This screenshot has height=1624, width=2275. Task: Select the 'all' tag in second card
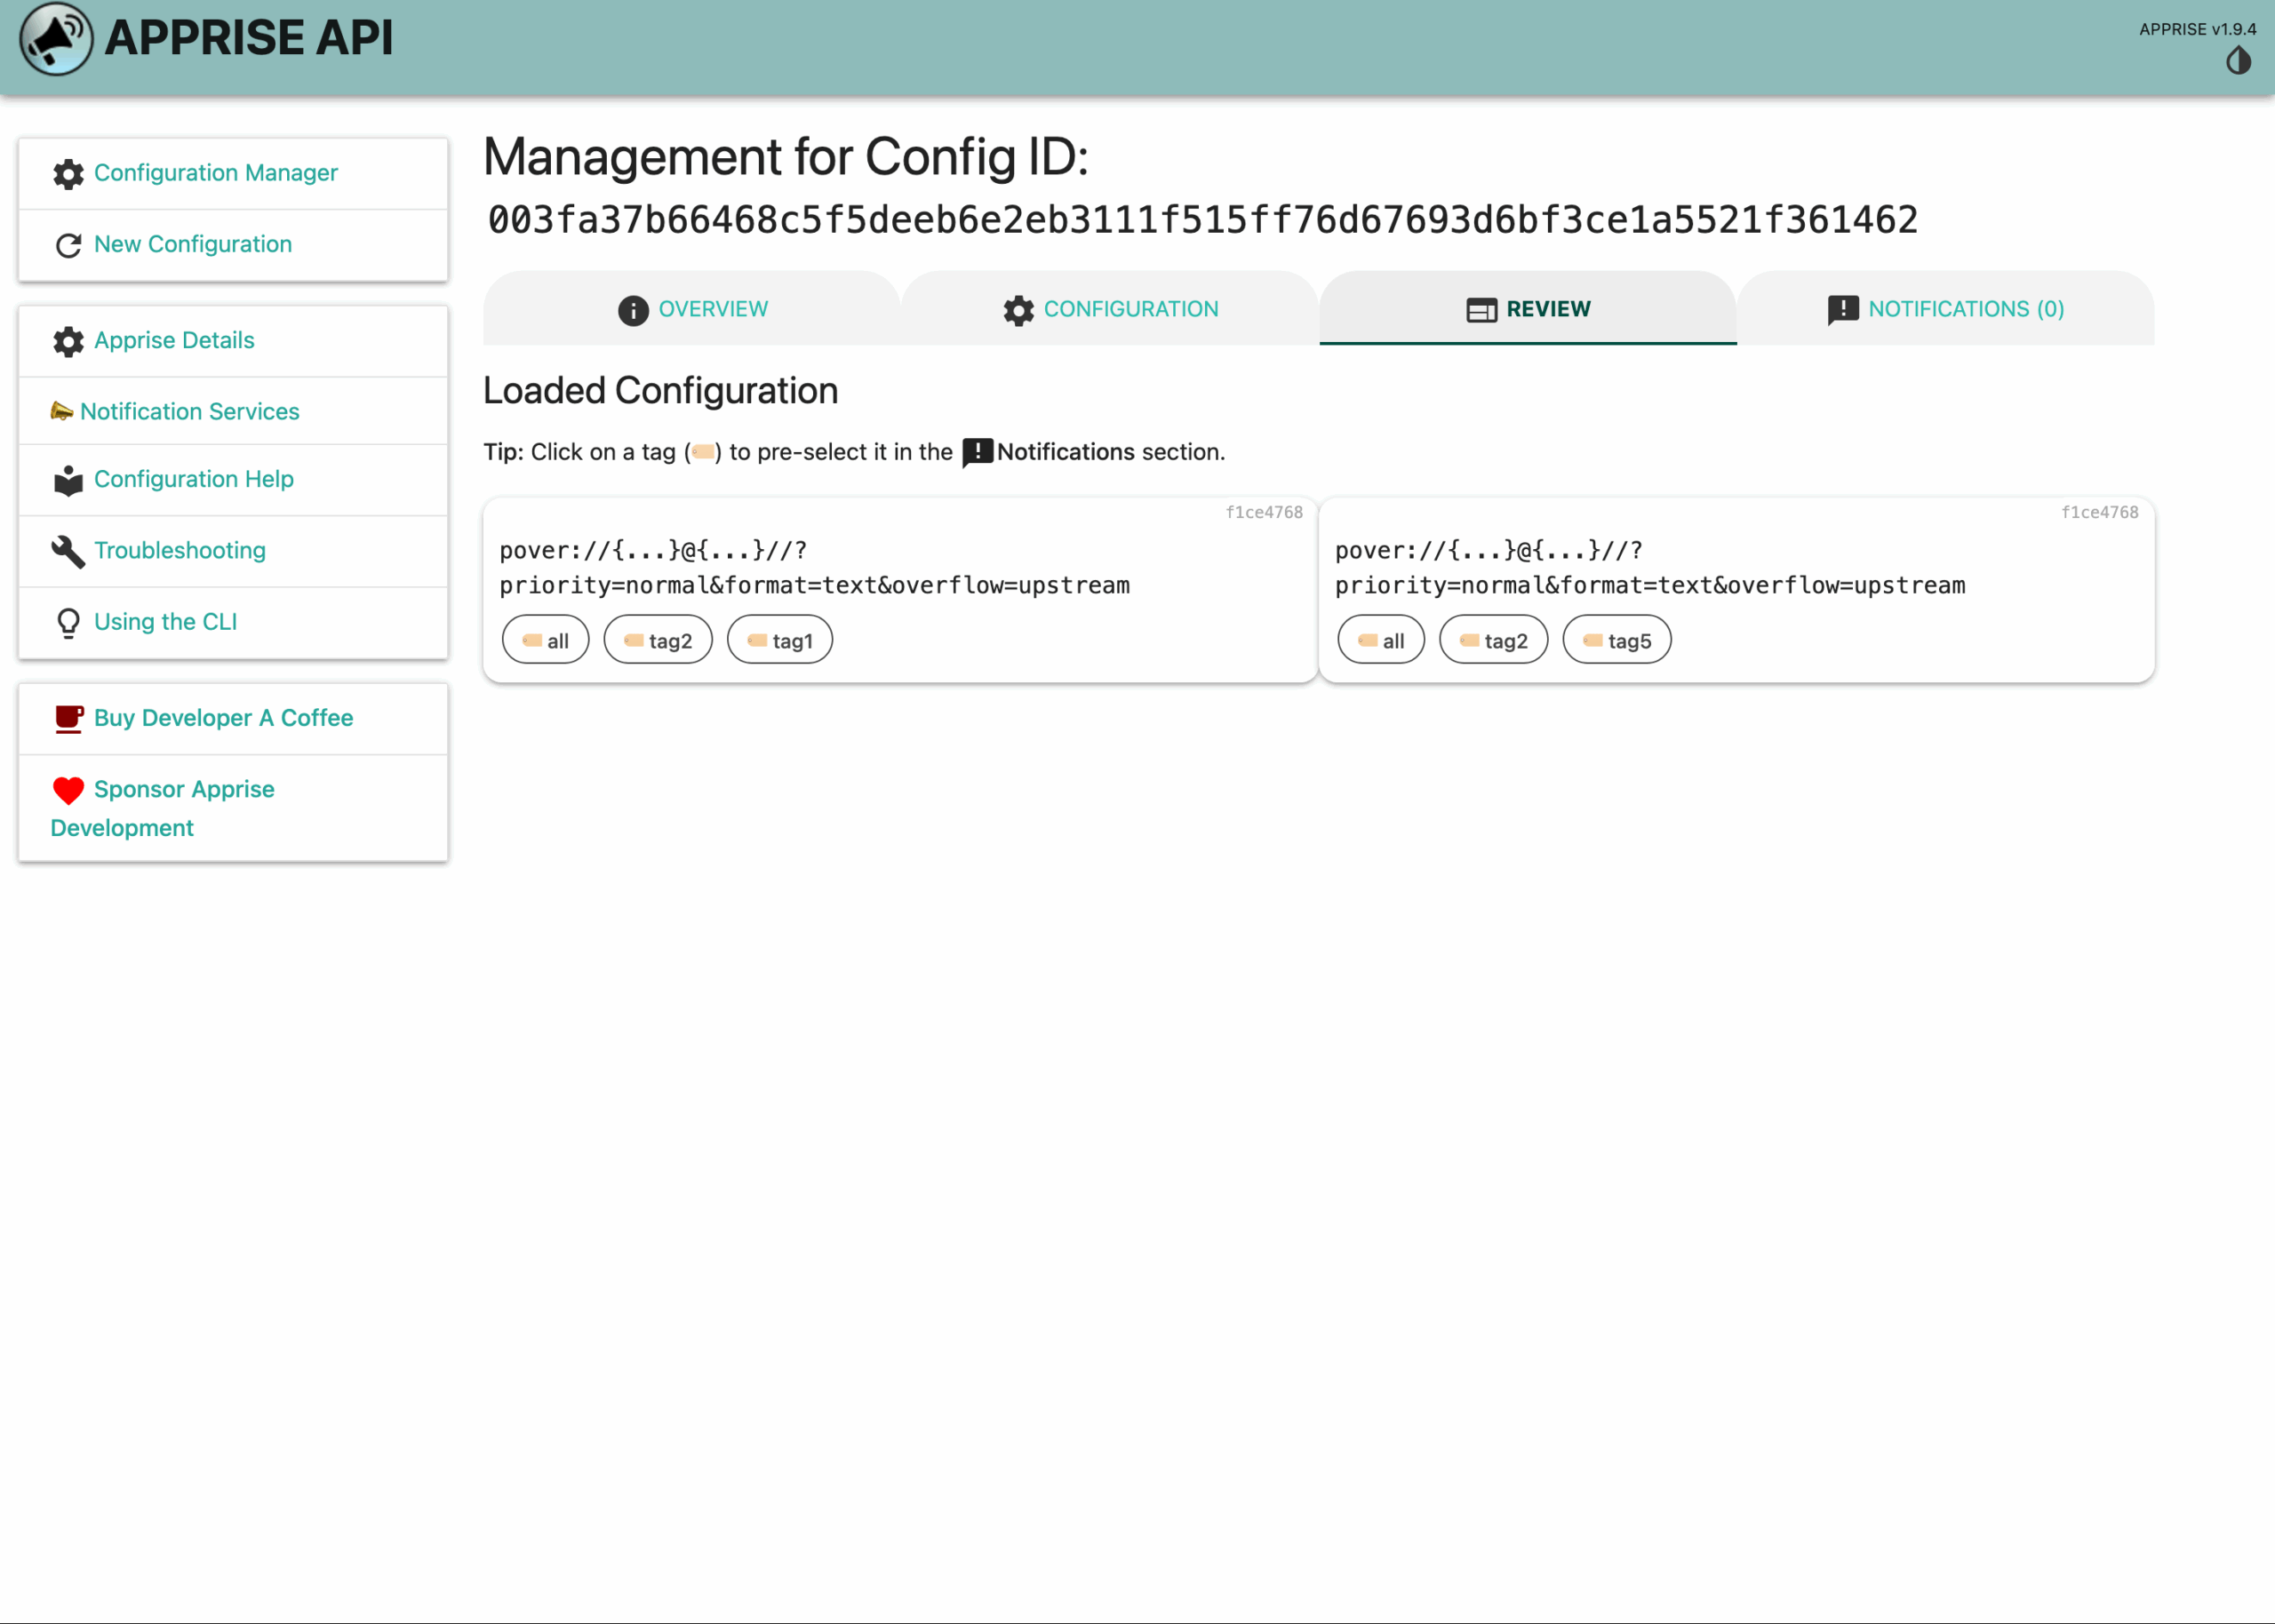(x=1381, y=640)
